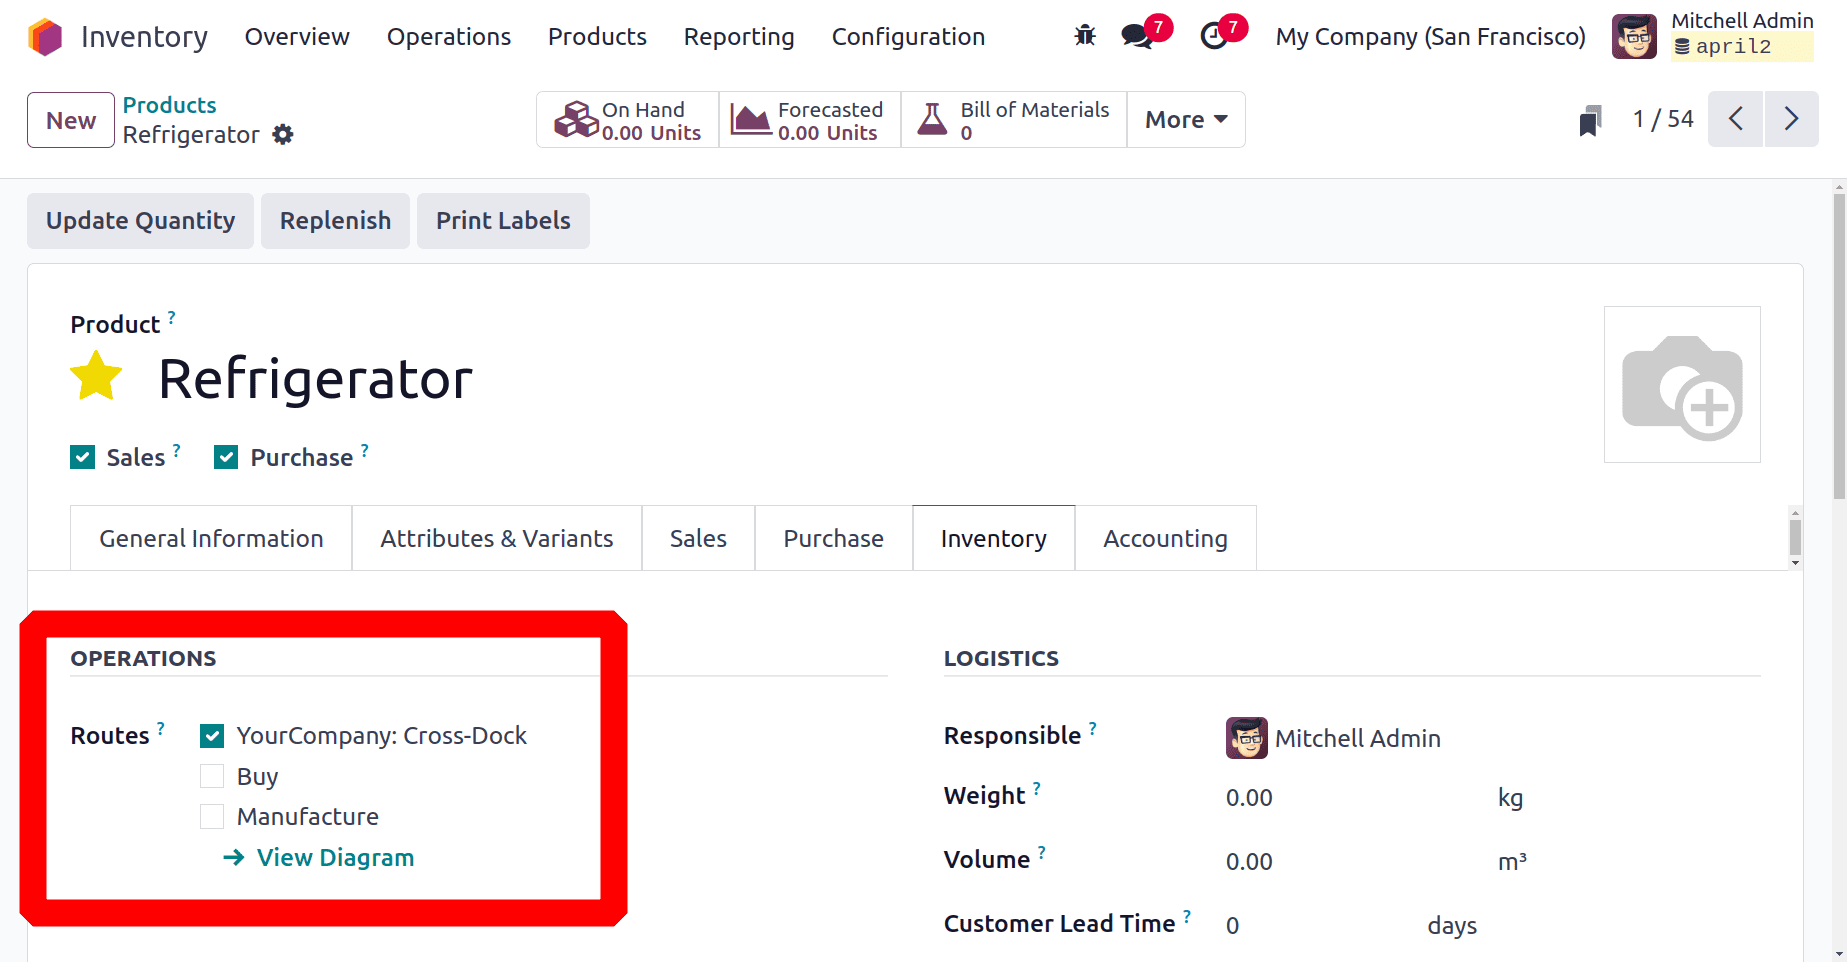The height and width of the screenshot is (962, 1847).
Task: Click the On Hand boxes icon
Action: (x=576, y=120)
